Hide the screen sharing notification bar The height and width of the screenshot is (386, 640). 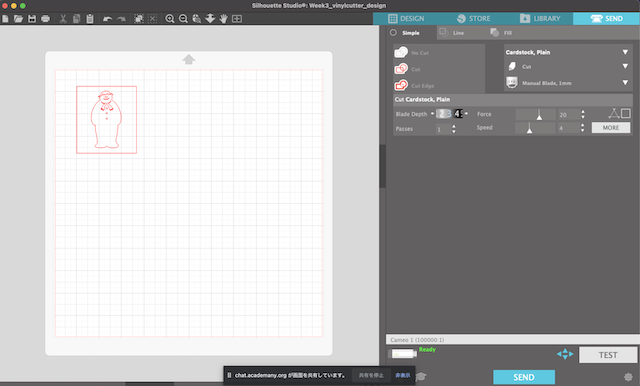[x=402, y=375]
